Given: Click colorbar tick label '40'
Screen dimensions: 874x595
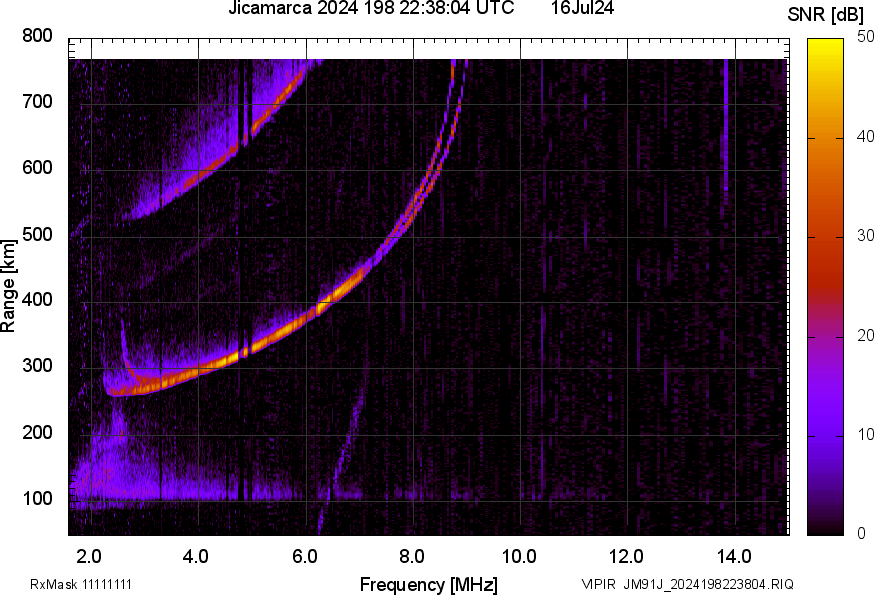Looking at the screenshot, I should click(x=865, y=137).
